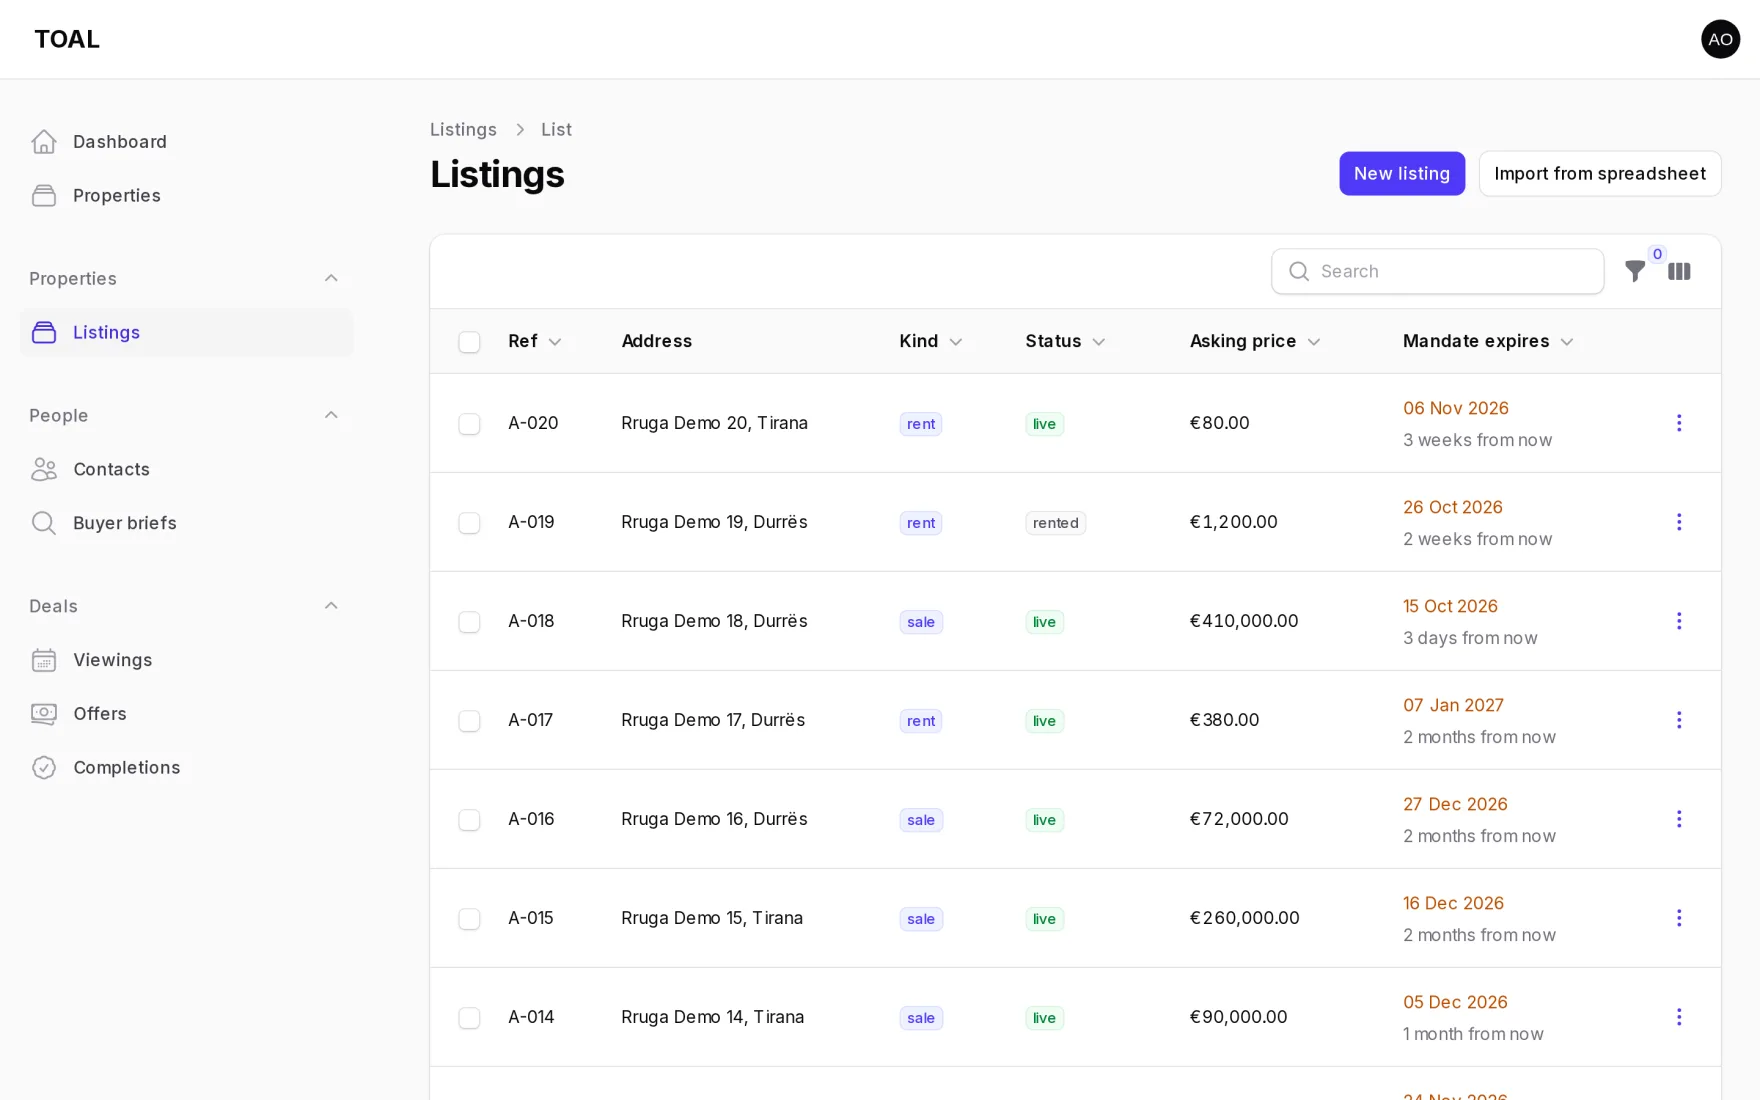Sort by Status column header

1065,341
